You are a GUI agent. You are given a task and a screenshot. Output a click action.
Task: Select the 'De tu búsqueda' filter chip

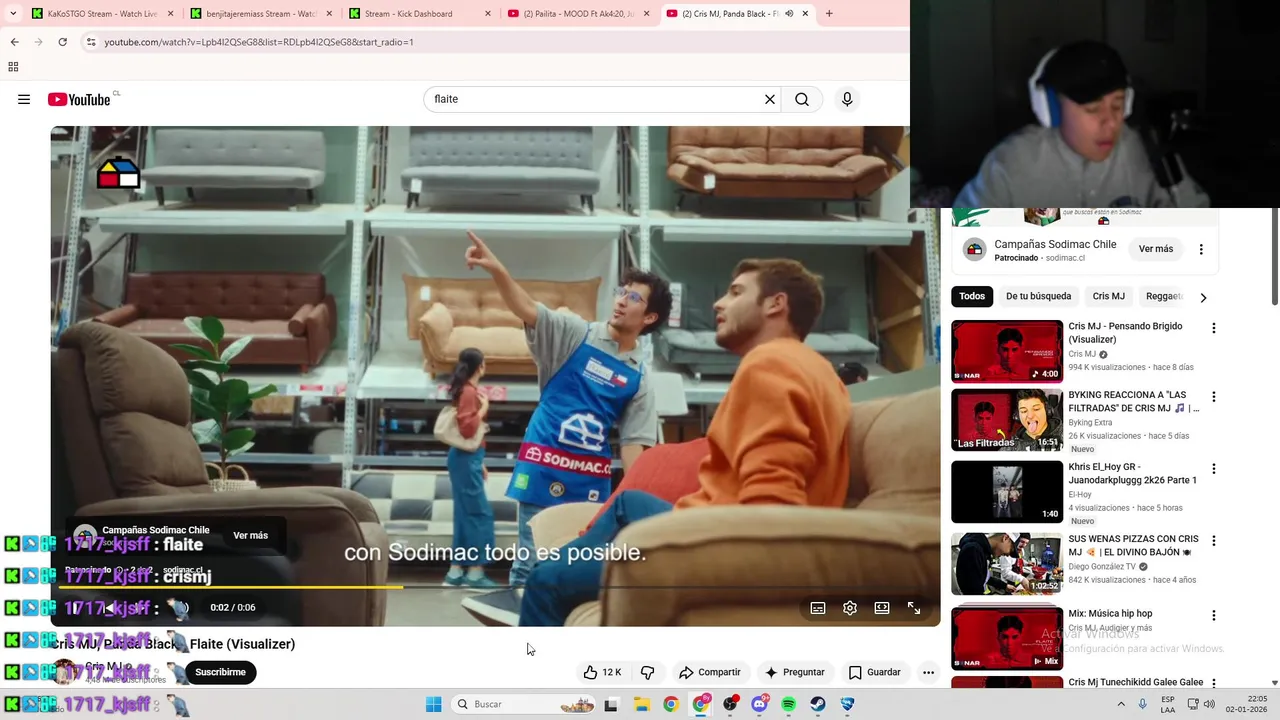tap(1038, 296)
